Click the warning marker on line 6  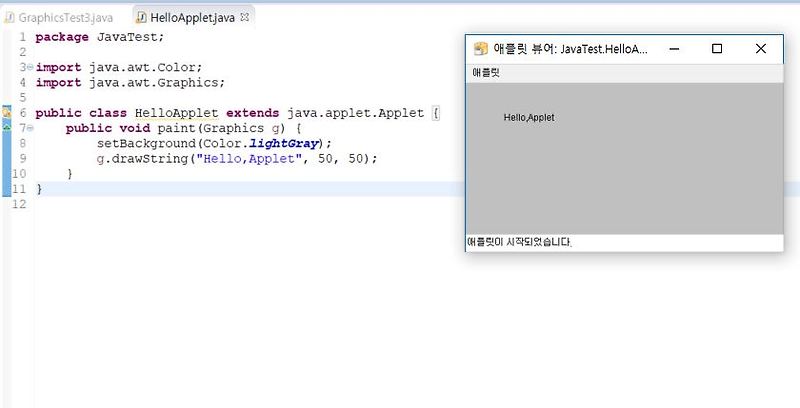tap(7, 112)
